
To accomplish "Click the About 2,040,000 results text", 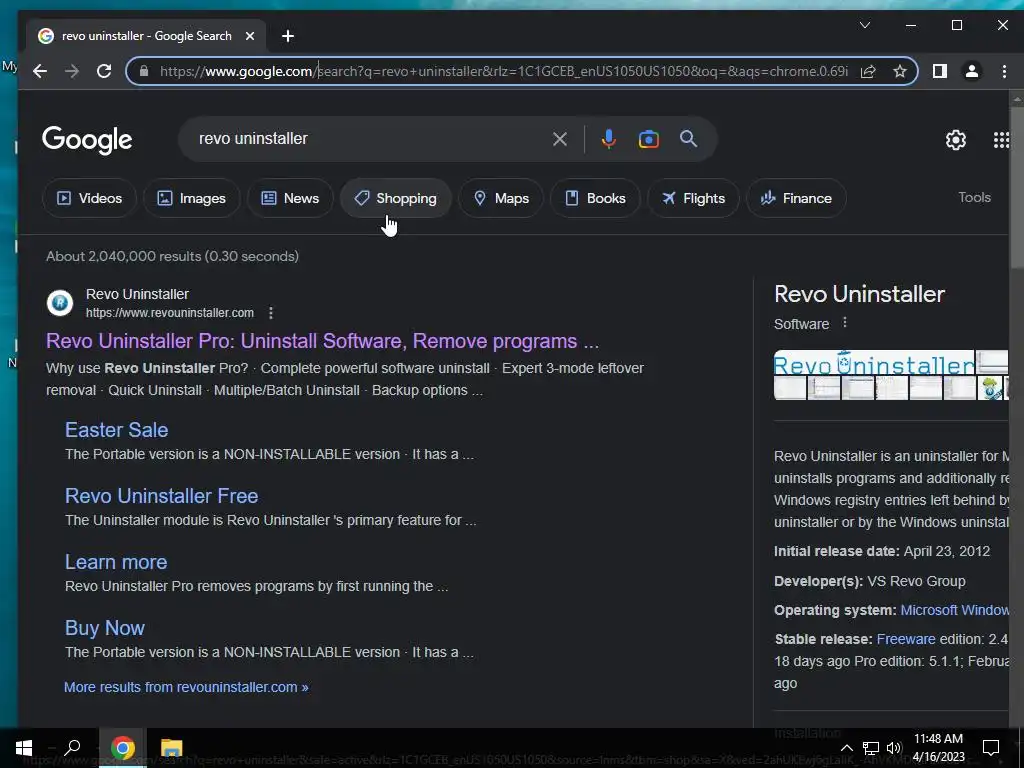I will pos(172,256).
